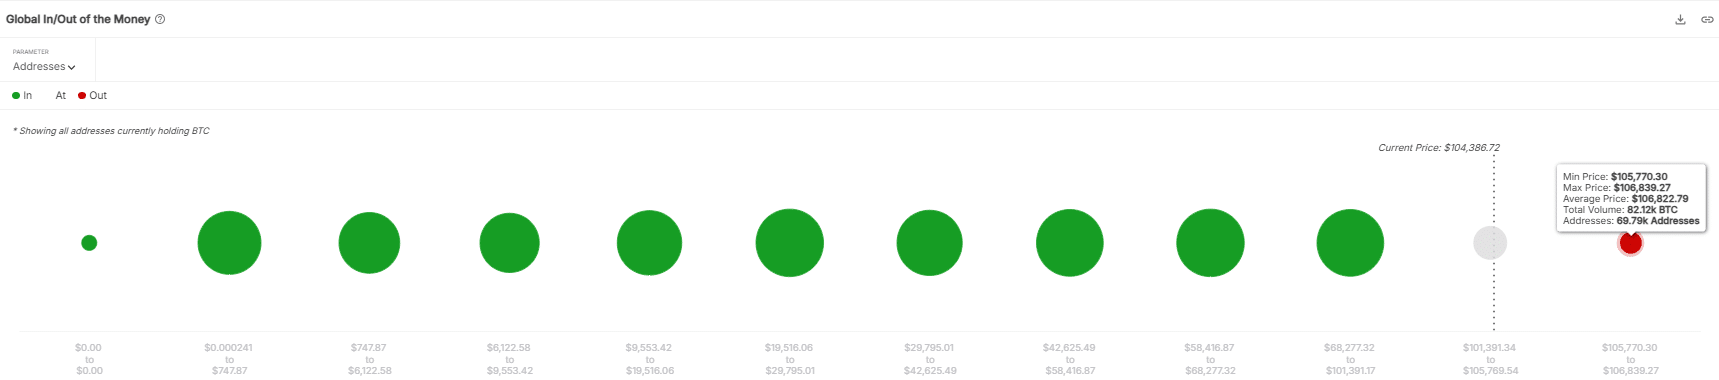Open the Addresses parameter dropdown
The width and height of the screenshot is (1719, 380).
pyautogui.click(x=44, y=67)
